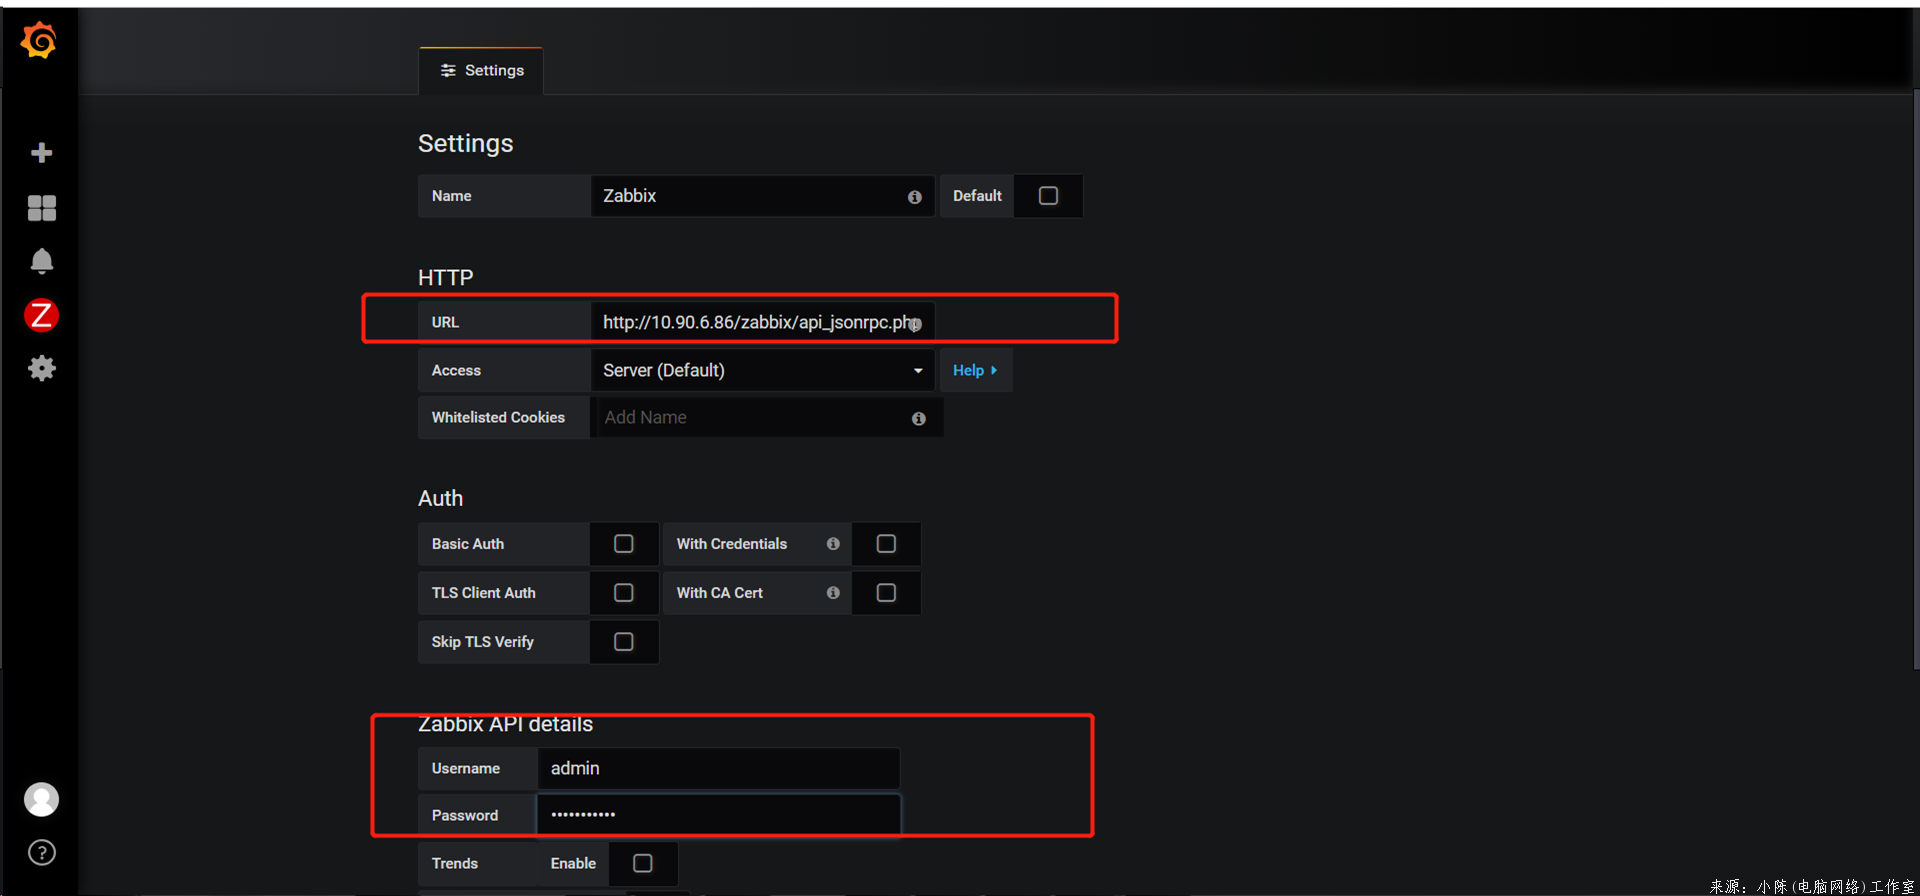The image size is (1920, 896).
Task: Click the TLS Client Auth label
Action: click(x=484, y=593)
